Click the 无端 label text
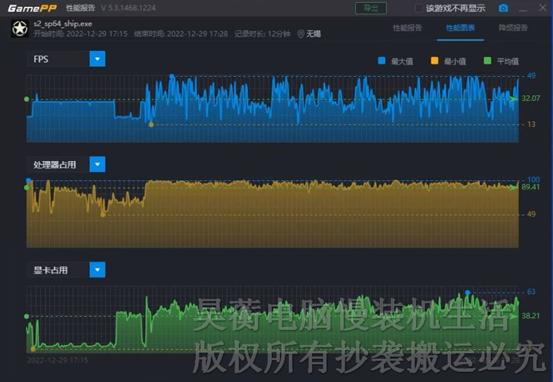The width and height of the screenshot is (553, 382). coord(314,34)
